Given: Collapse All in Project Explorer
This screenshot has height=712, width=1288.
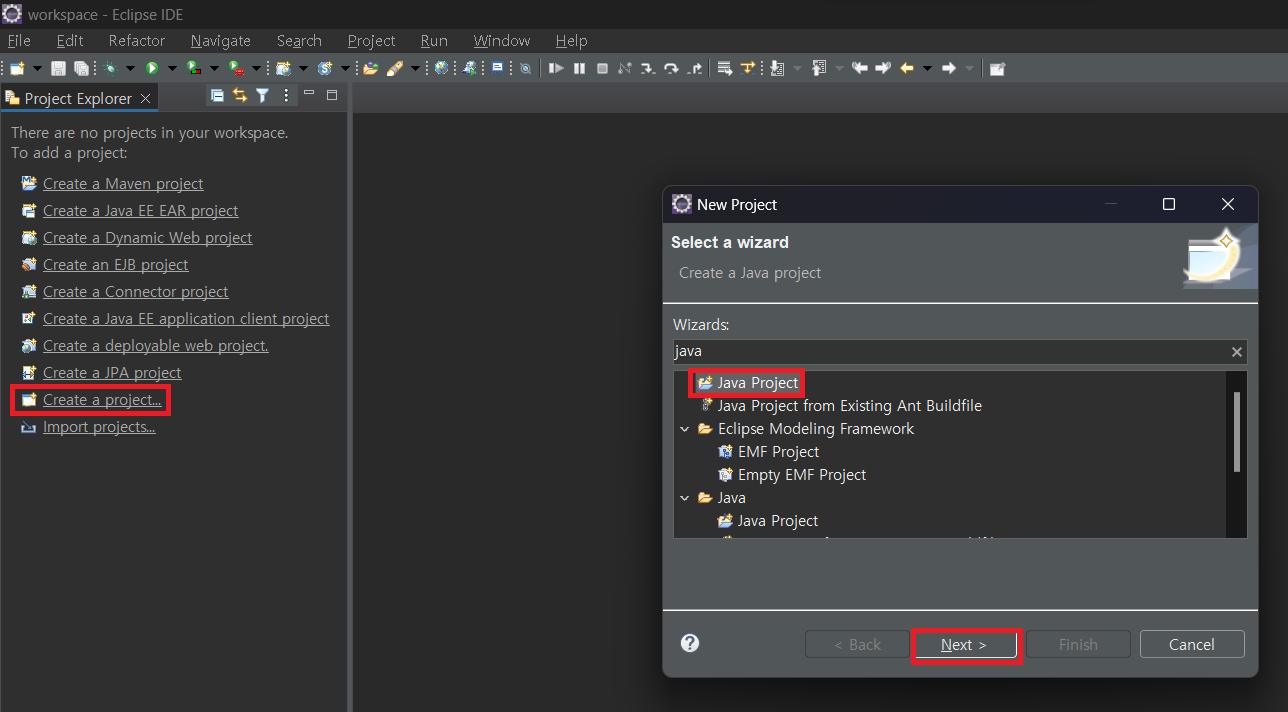Looking at the screenshot, I should click(x=217, y=95).
